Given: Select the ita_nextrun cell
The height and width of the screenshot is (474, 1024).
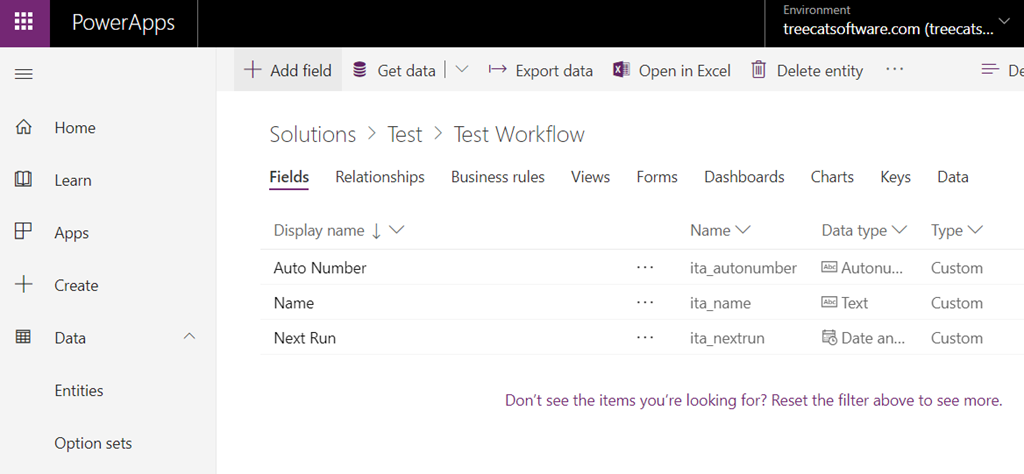Looking at the screenshot, I should [x=728, y=338].
